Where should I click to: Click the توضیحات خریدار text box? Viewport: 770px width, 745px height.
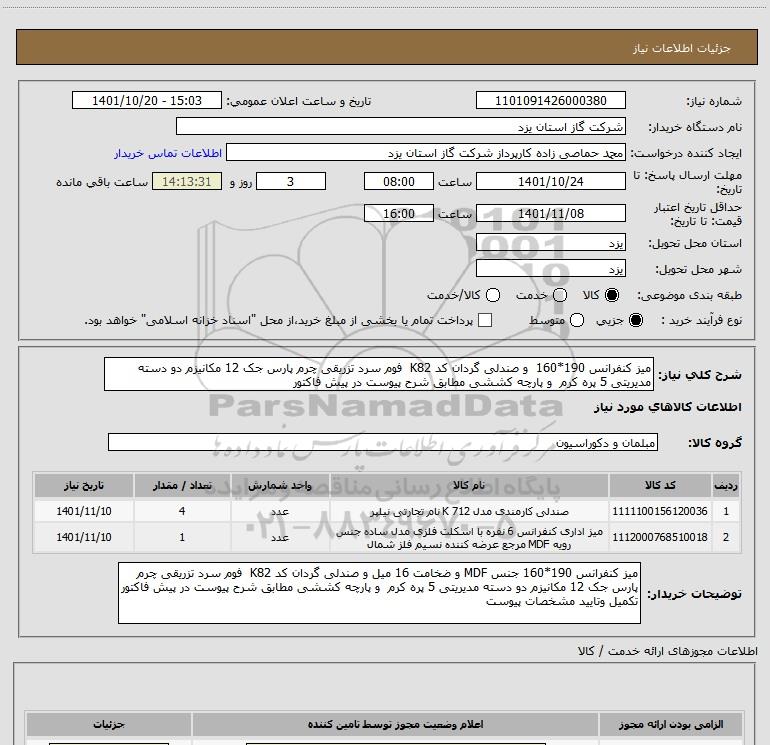(x=379, y=593)
